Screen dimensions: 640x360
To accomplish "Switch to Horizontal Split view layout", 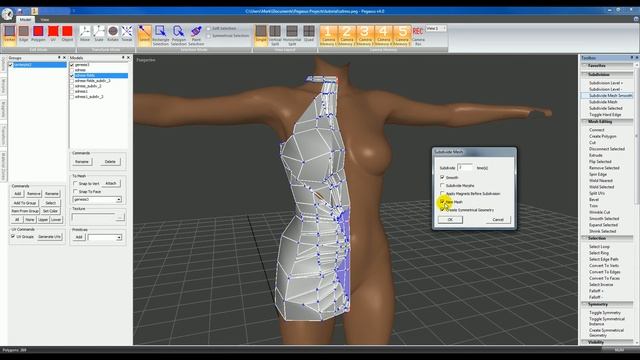I will click(x=292, y=35).
